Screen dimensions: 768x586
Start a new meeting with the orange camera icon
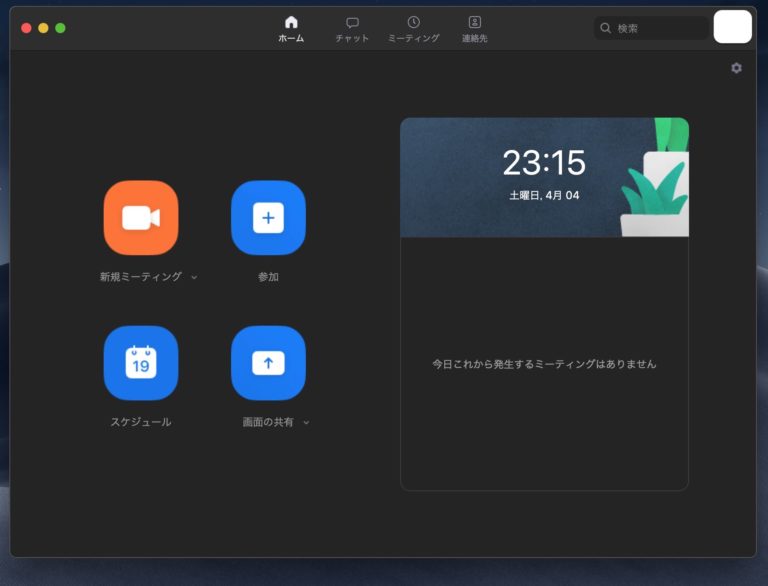tap(141, 218)
